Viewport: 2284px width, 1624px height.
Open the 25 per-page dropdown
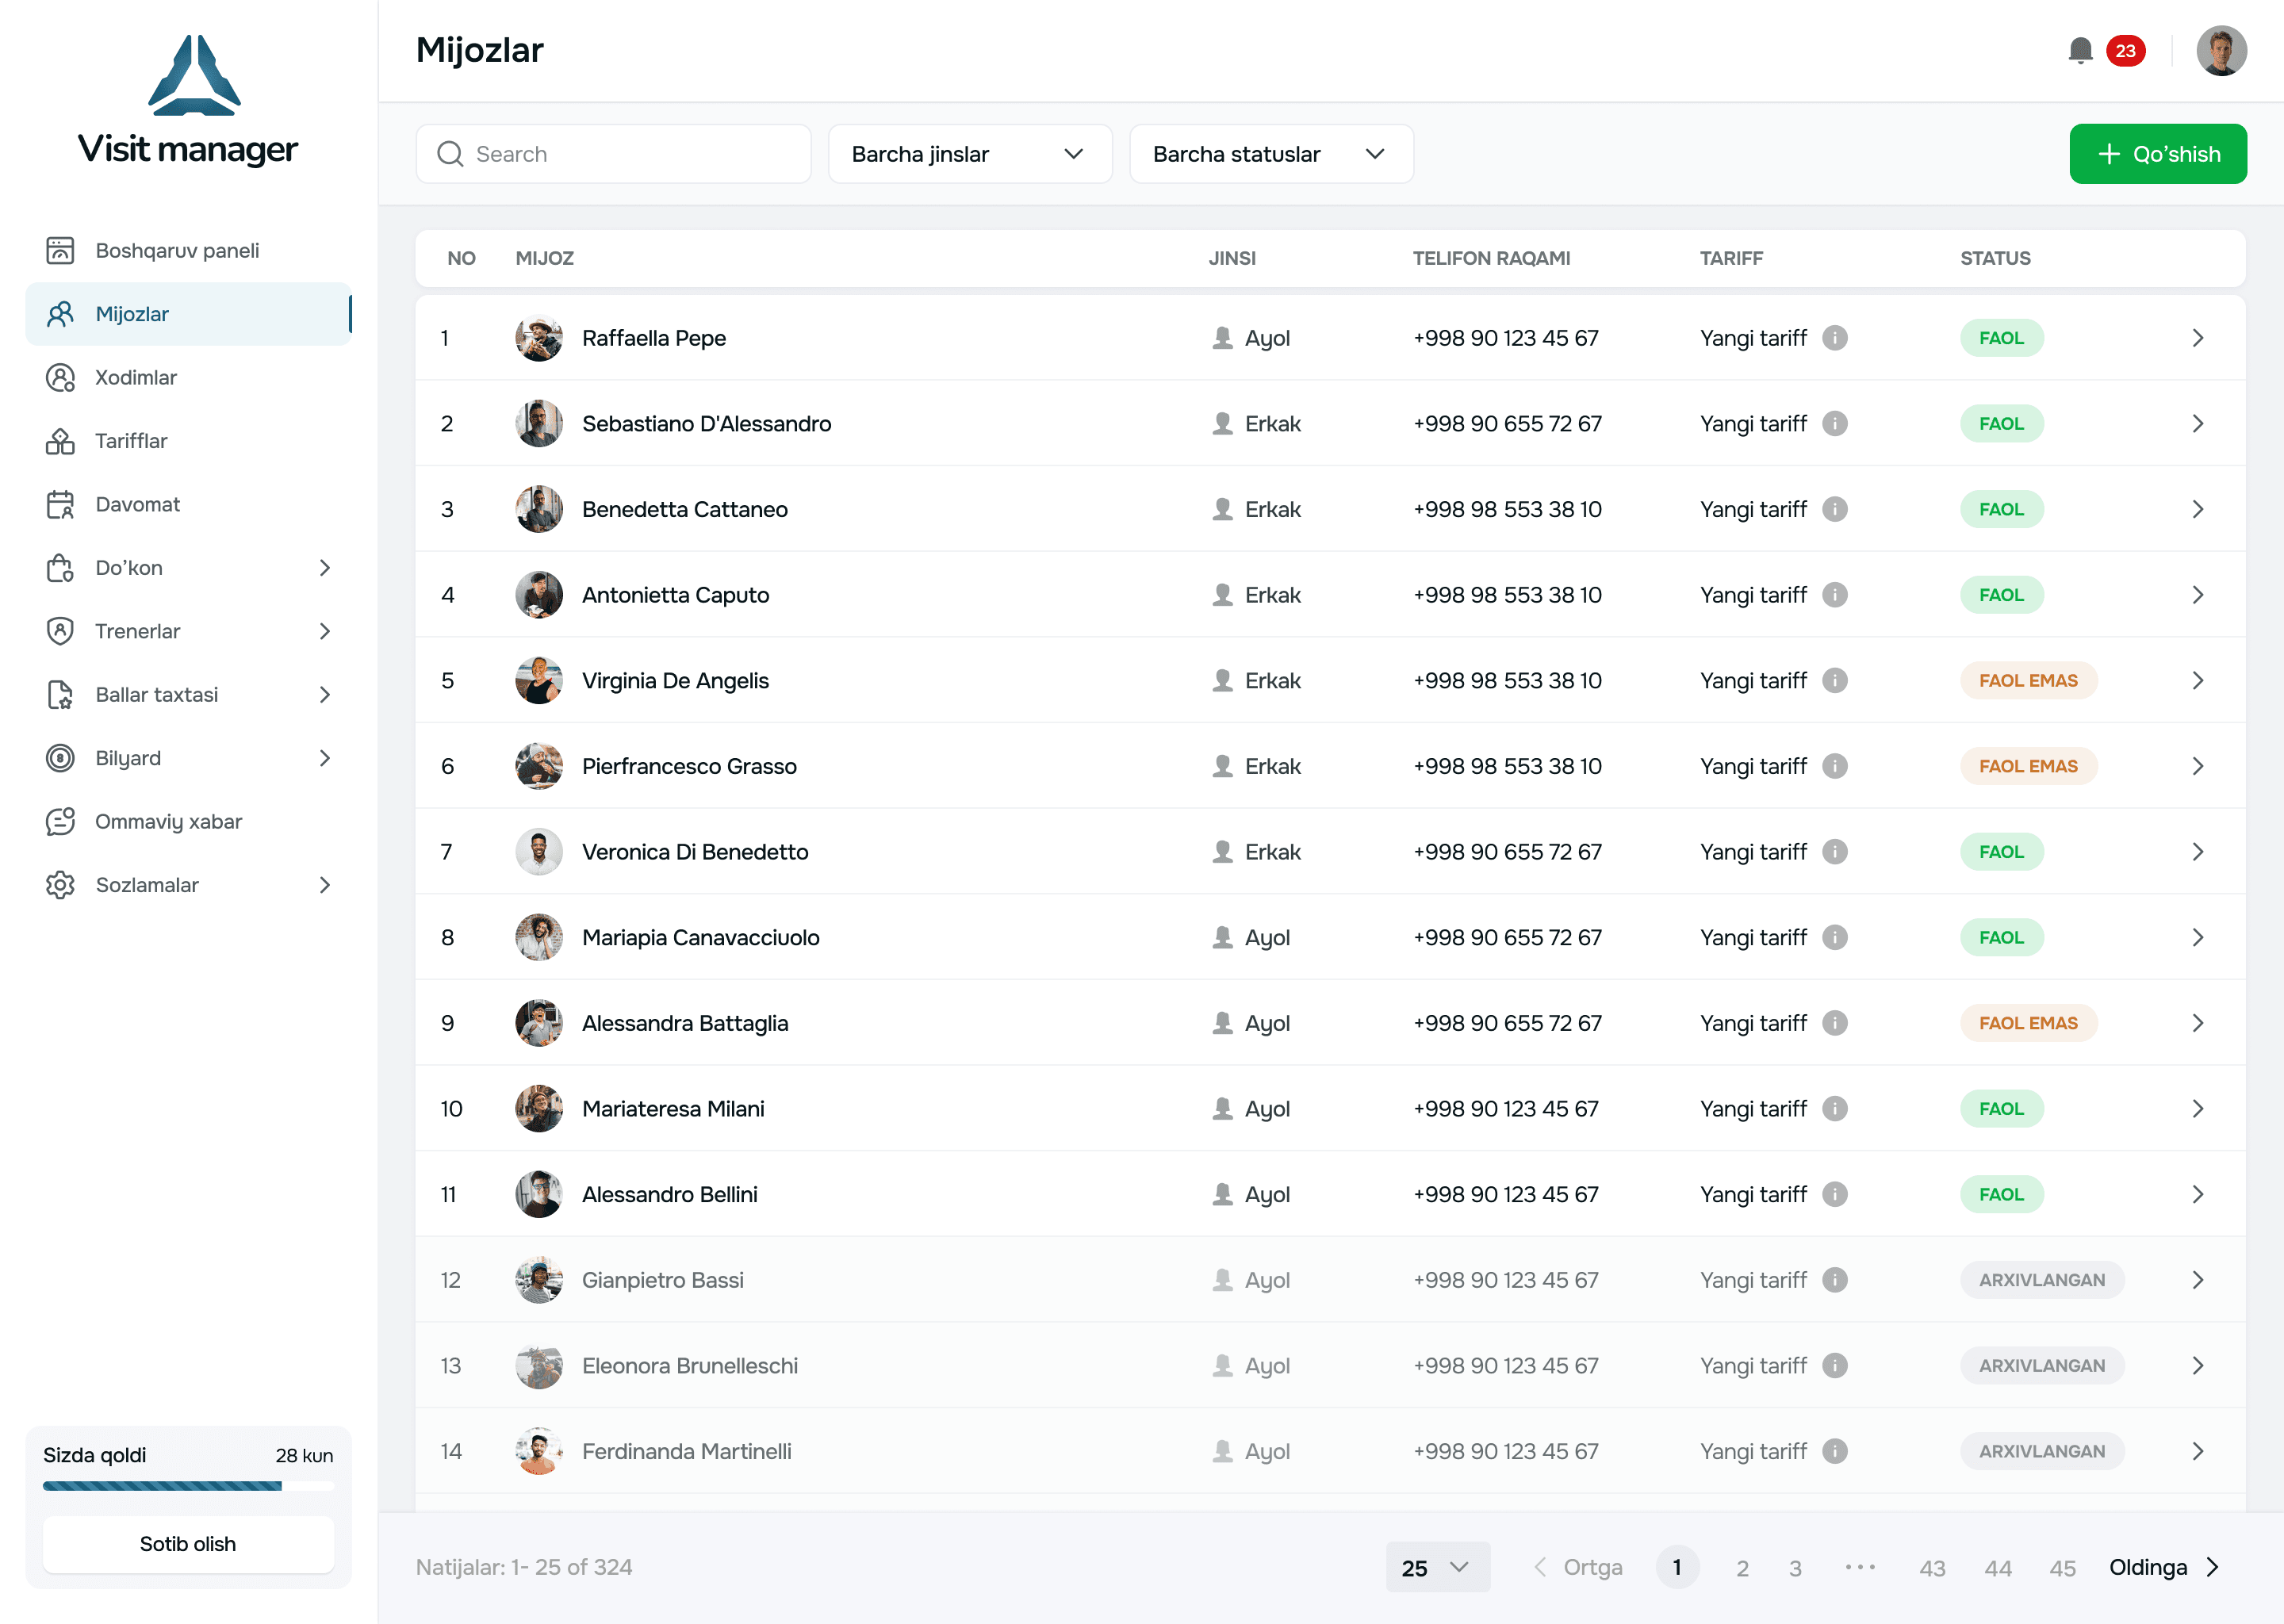pos(1437,1567)
